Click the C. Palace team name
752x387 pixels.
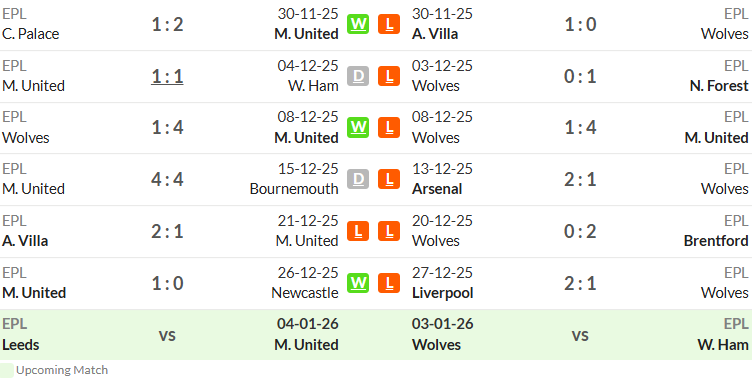point(31,34)
